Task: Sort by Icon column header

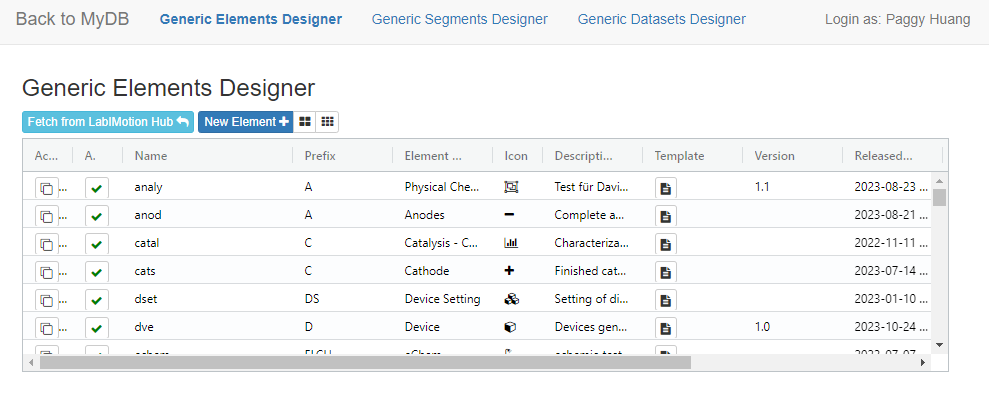Action: (x=517, y=156)
